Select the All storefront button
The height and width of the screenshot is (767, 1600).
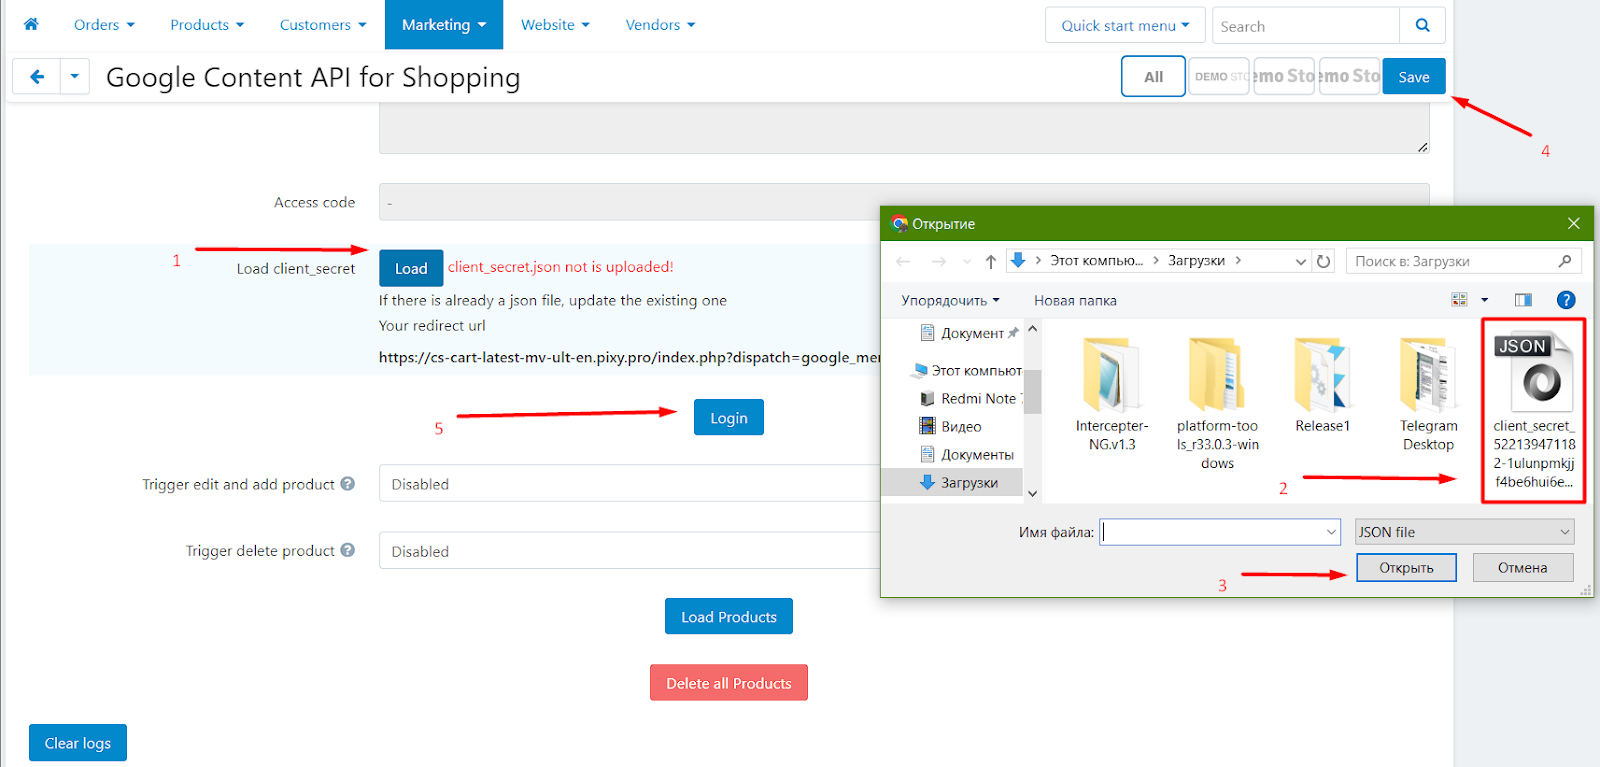click(x=1153, y=76)
